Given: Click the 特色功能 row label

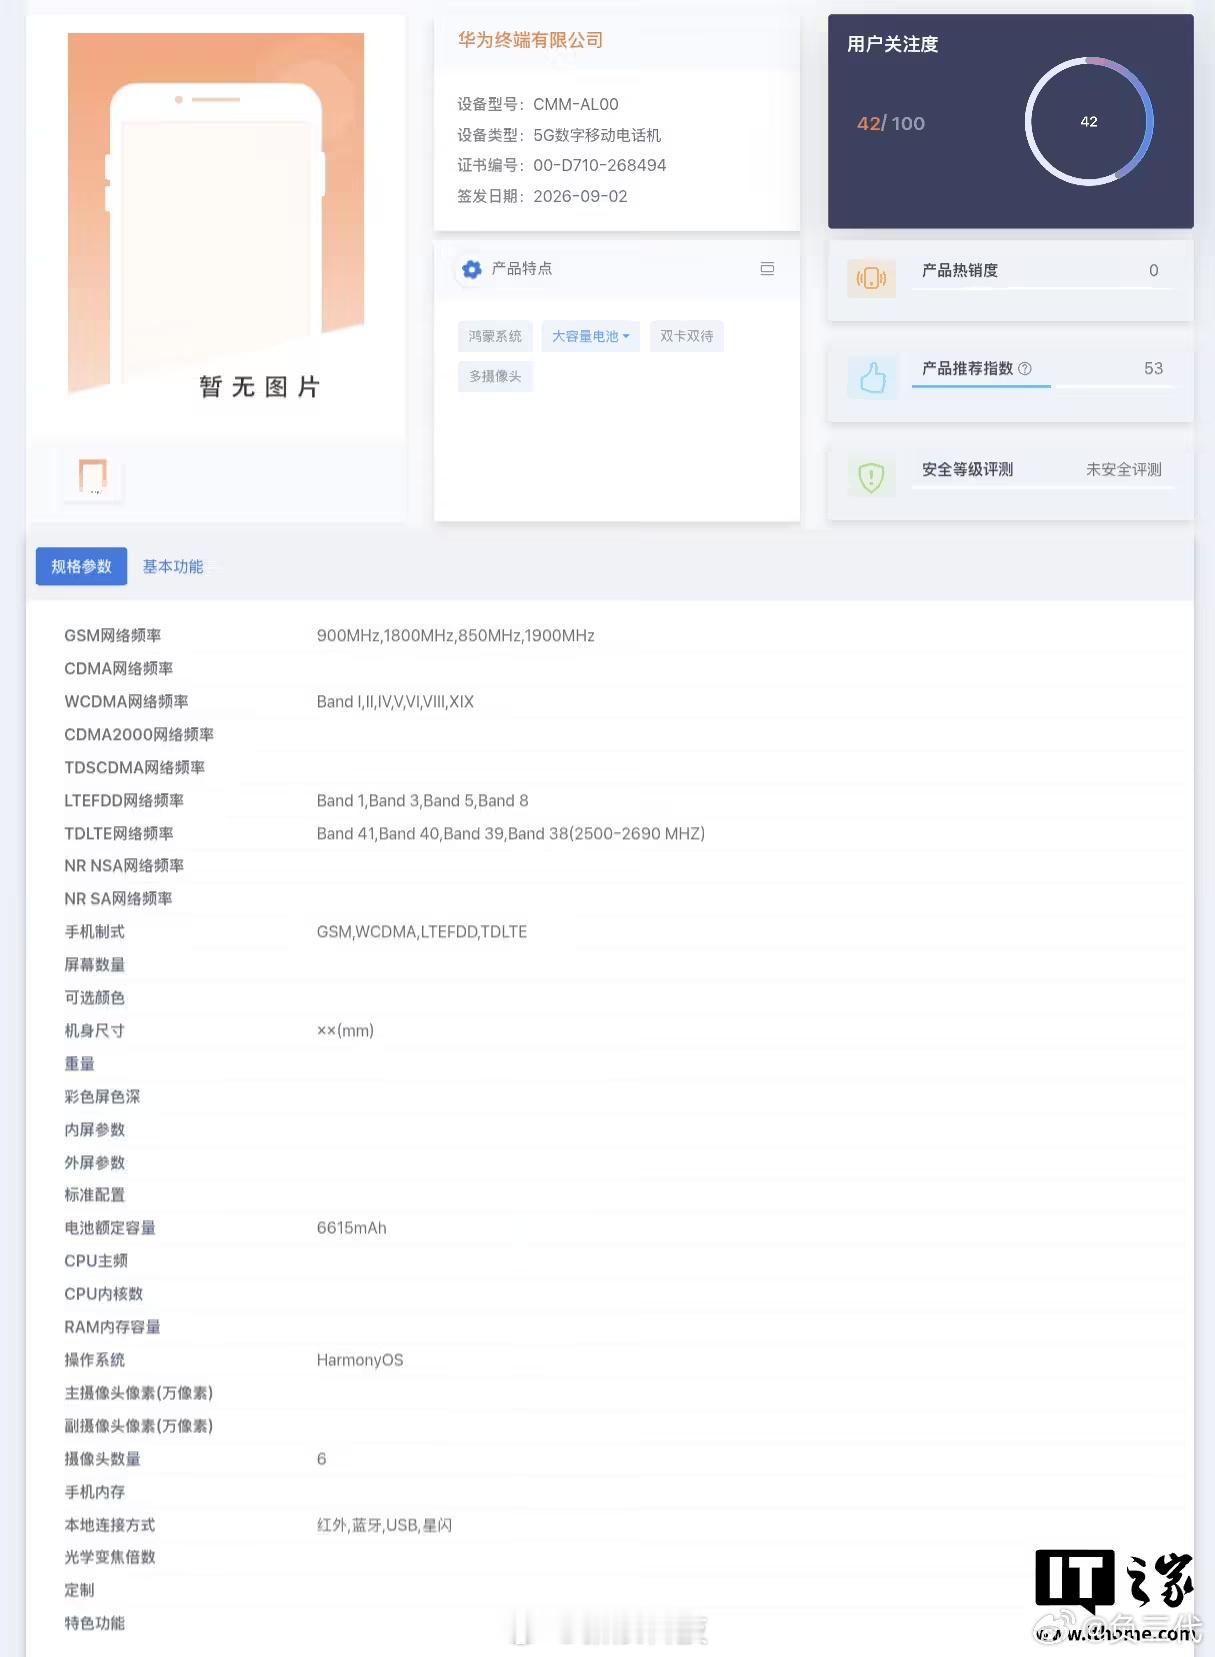Looking at the screenshot, I should click(94, 1622).
